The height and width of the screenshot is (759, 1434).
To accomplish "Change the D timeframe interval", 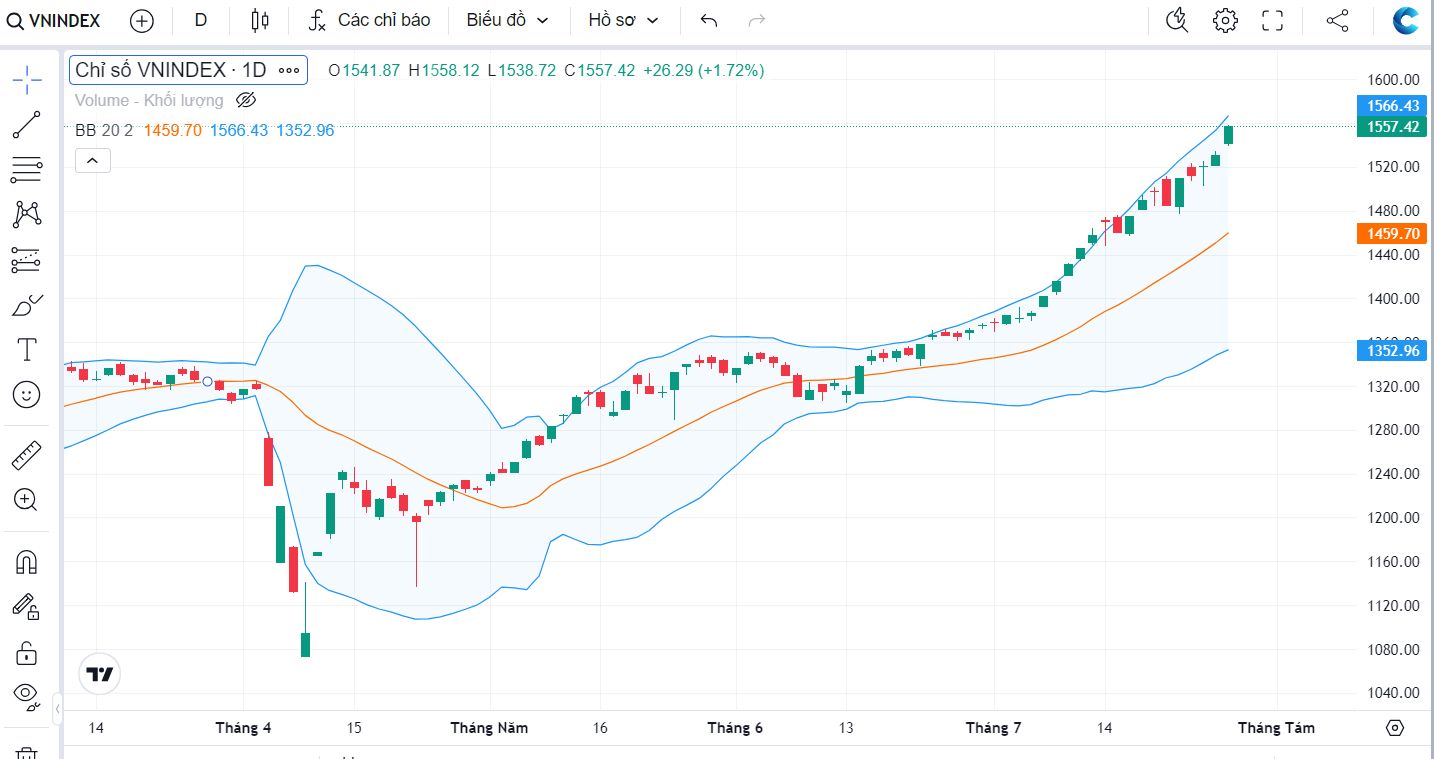I will (201, 20).
